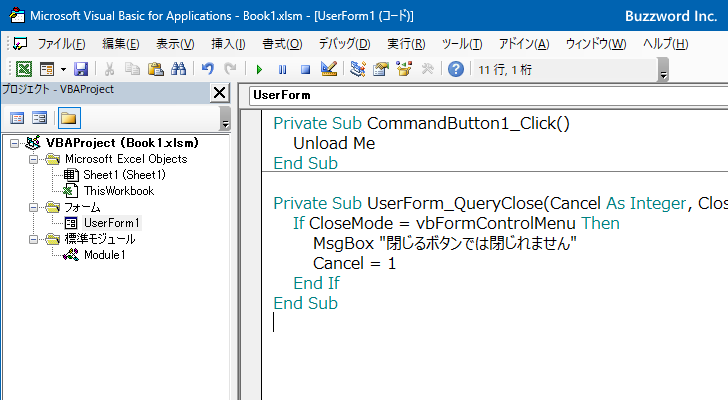The image size is (728, 400).
Task: Click the 'Unload Me' code line
Action: pyautogui.click(x=334, y=143)
